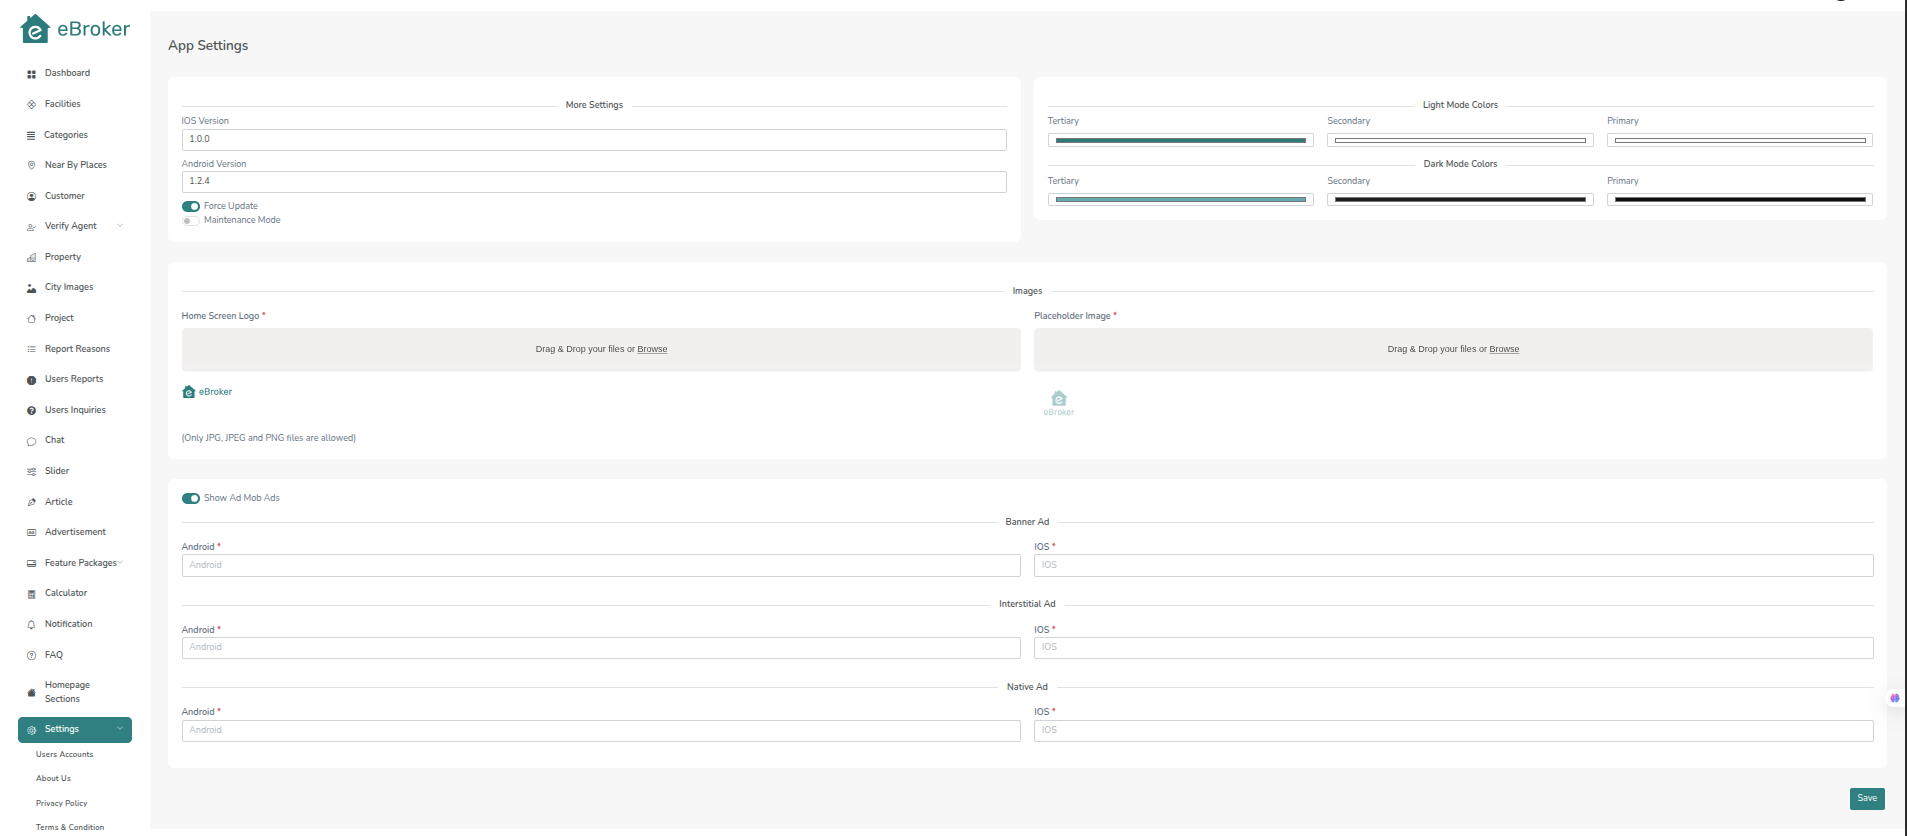This screenshot has width=1907, height=836.
Task: Go to Users Accounts submenu item
Action: click(x=65, y=755)
